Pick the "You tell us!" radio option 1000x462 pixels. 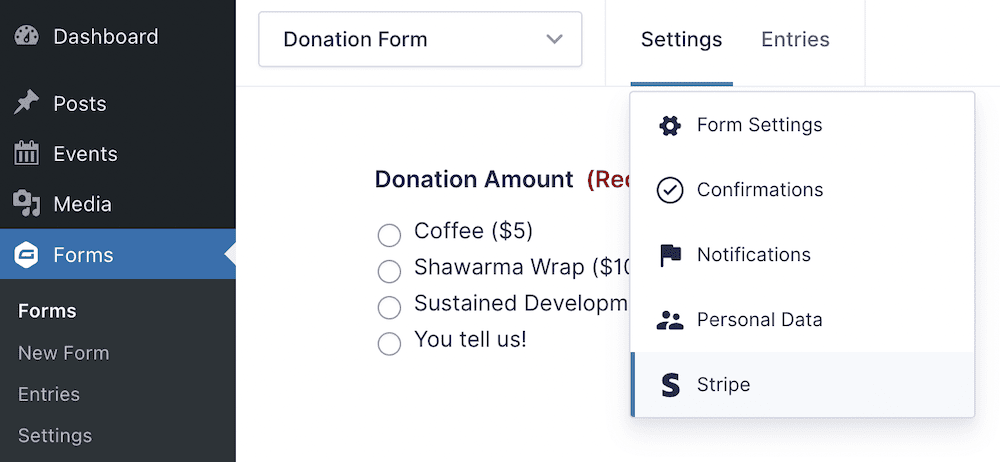click(389, 343)
